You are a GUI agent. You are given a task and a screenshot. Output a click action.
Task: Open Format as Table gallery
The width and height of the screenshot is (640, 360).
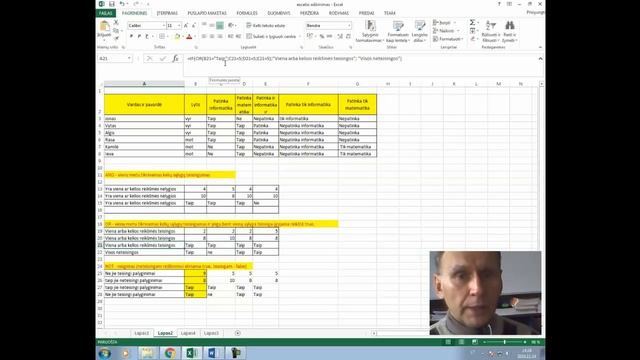point(398,31)
